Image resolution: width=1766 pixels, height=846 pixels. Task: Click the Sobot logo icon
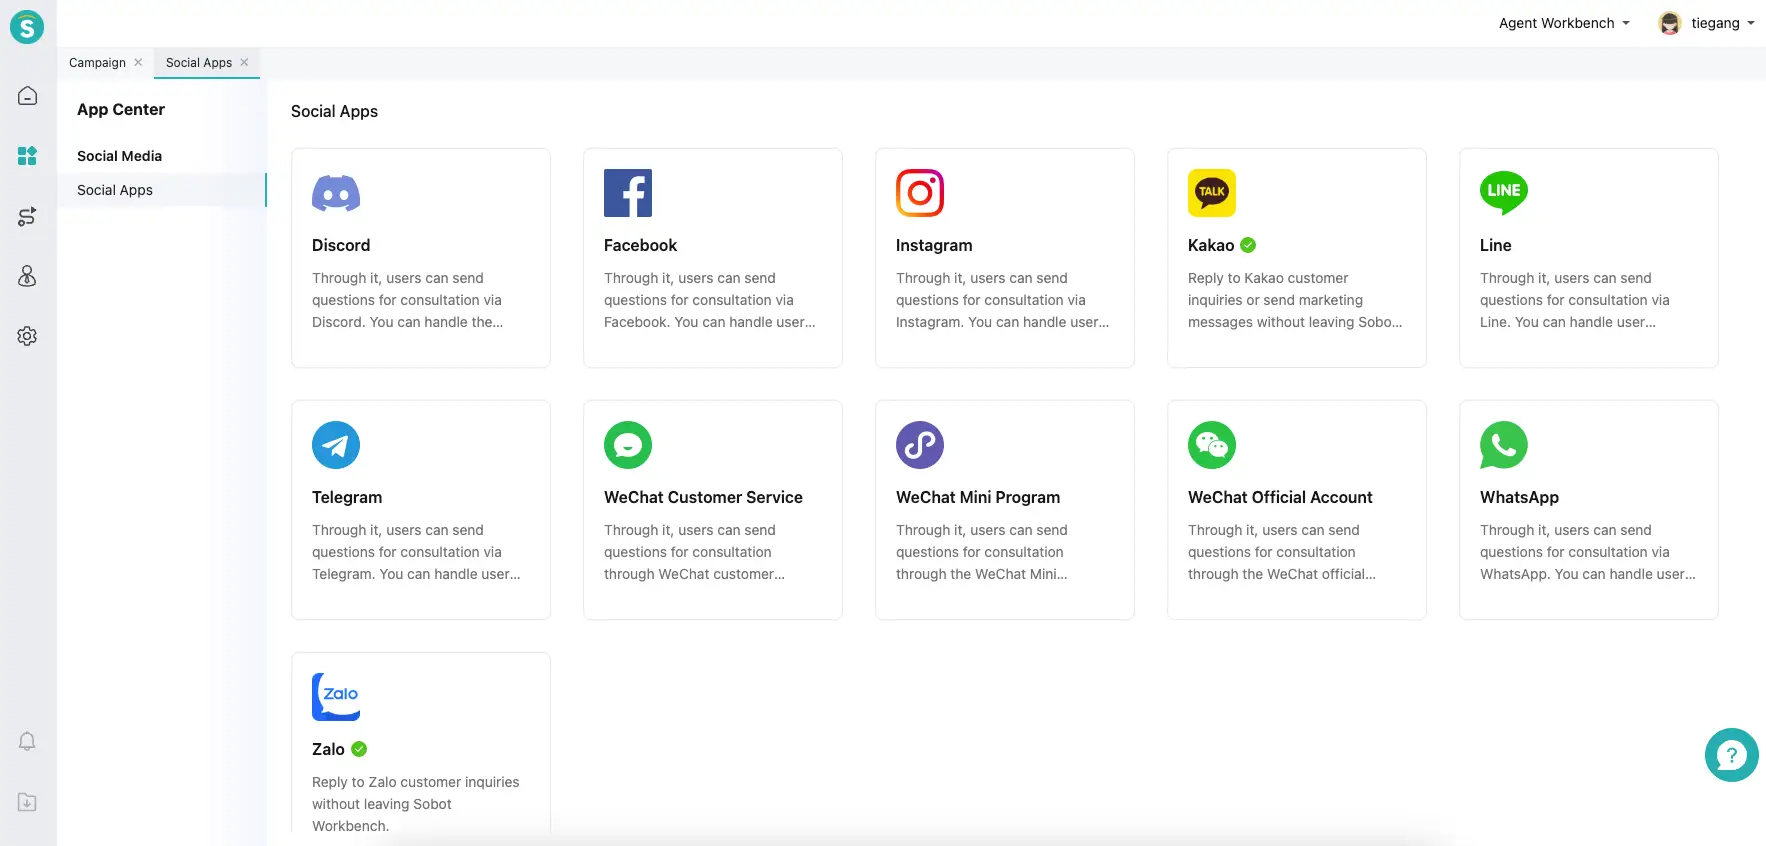(x=27, y=27)
